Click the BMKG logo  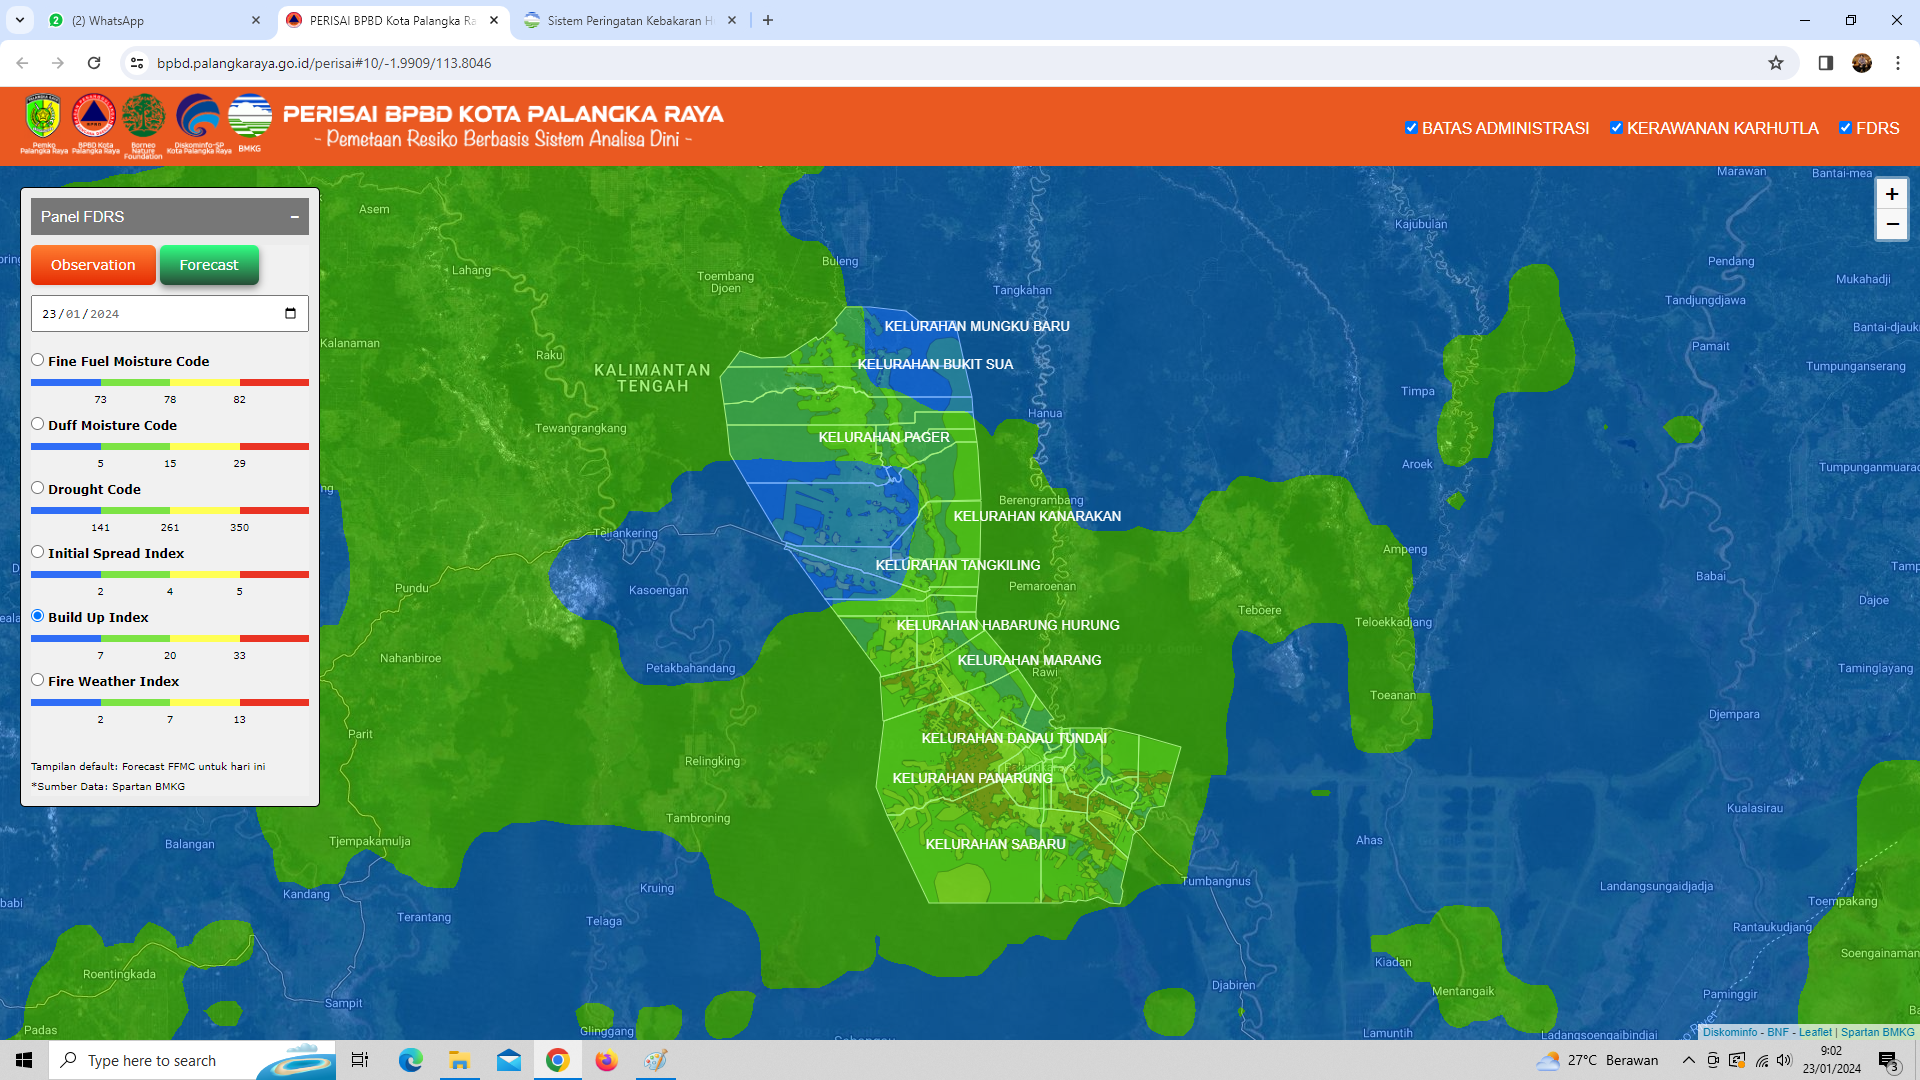pyautogui.click(x=249, y=122)
